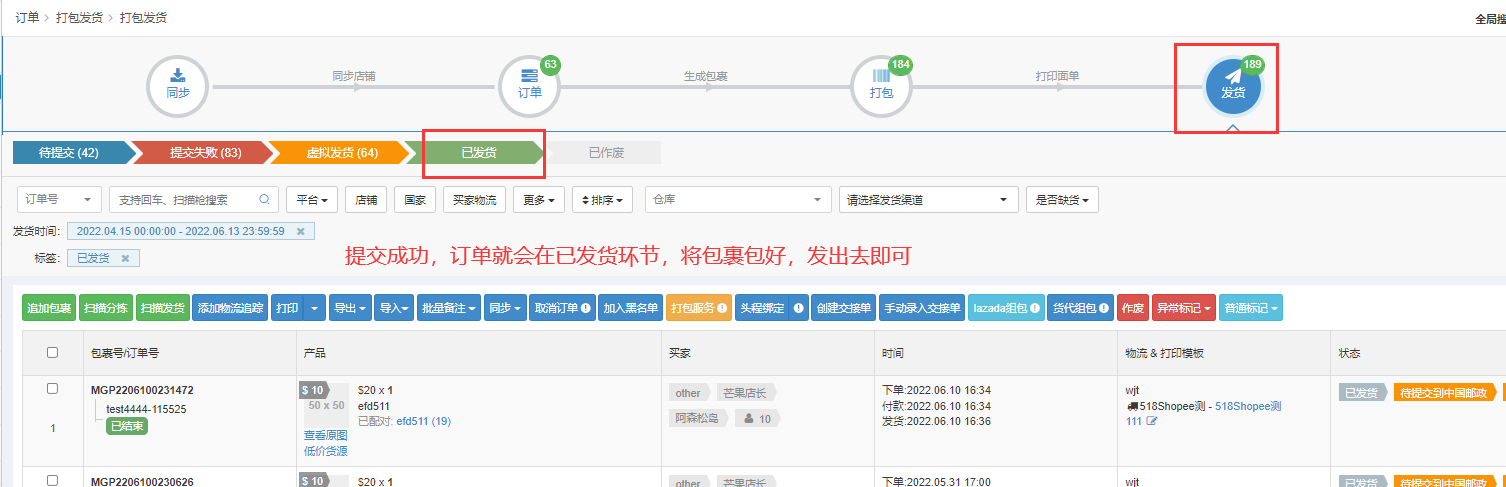Switch to the 待提交 (42) tab
Image resolution: width=1506 pixels, height=487 pixels.
tap(68, 152)
